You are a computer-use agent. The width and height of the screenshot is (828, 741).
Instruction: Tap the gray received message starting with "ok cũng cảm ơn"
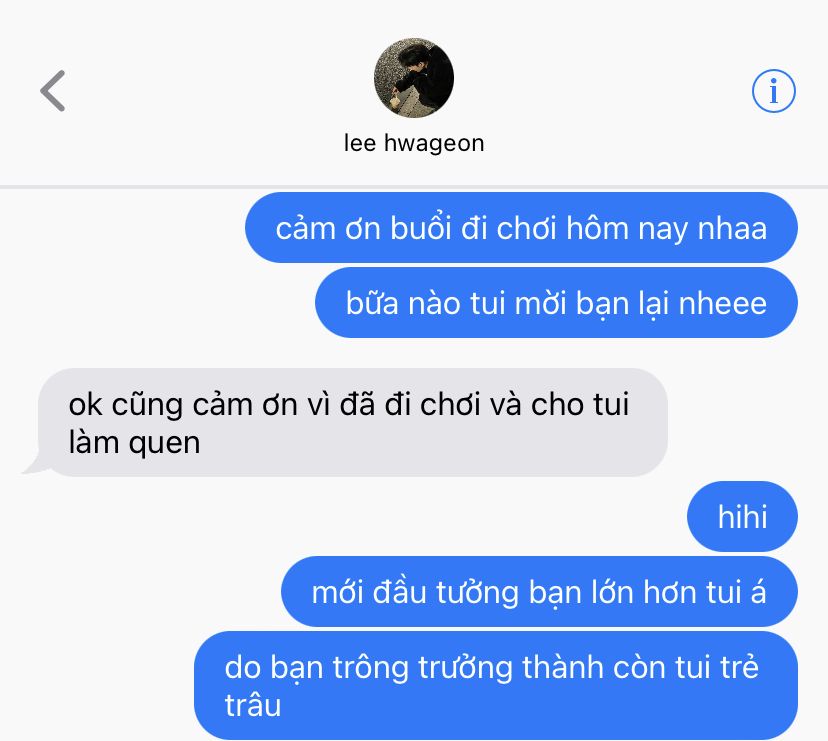point(353,423)
